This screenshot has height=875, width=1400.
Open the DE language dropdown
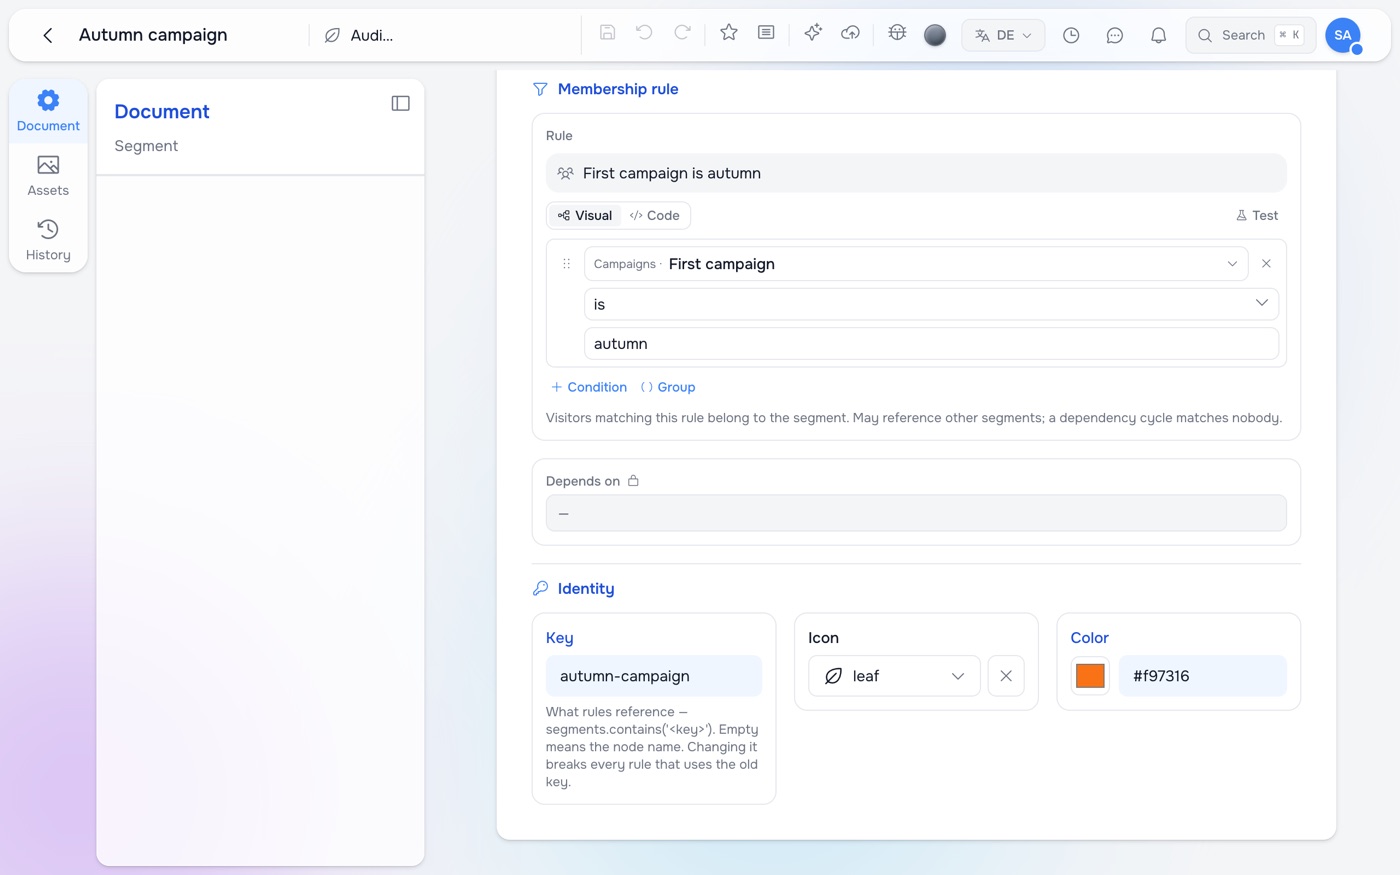[x=1003, y=35]
